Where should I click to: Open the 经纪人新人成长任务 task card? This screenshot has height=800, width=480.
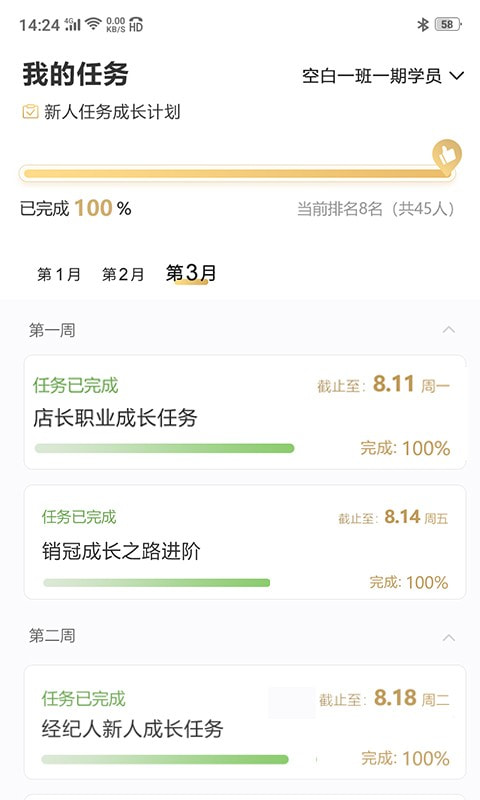(x=245, y=722)
